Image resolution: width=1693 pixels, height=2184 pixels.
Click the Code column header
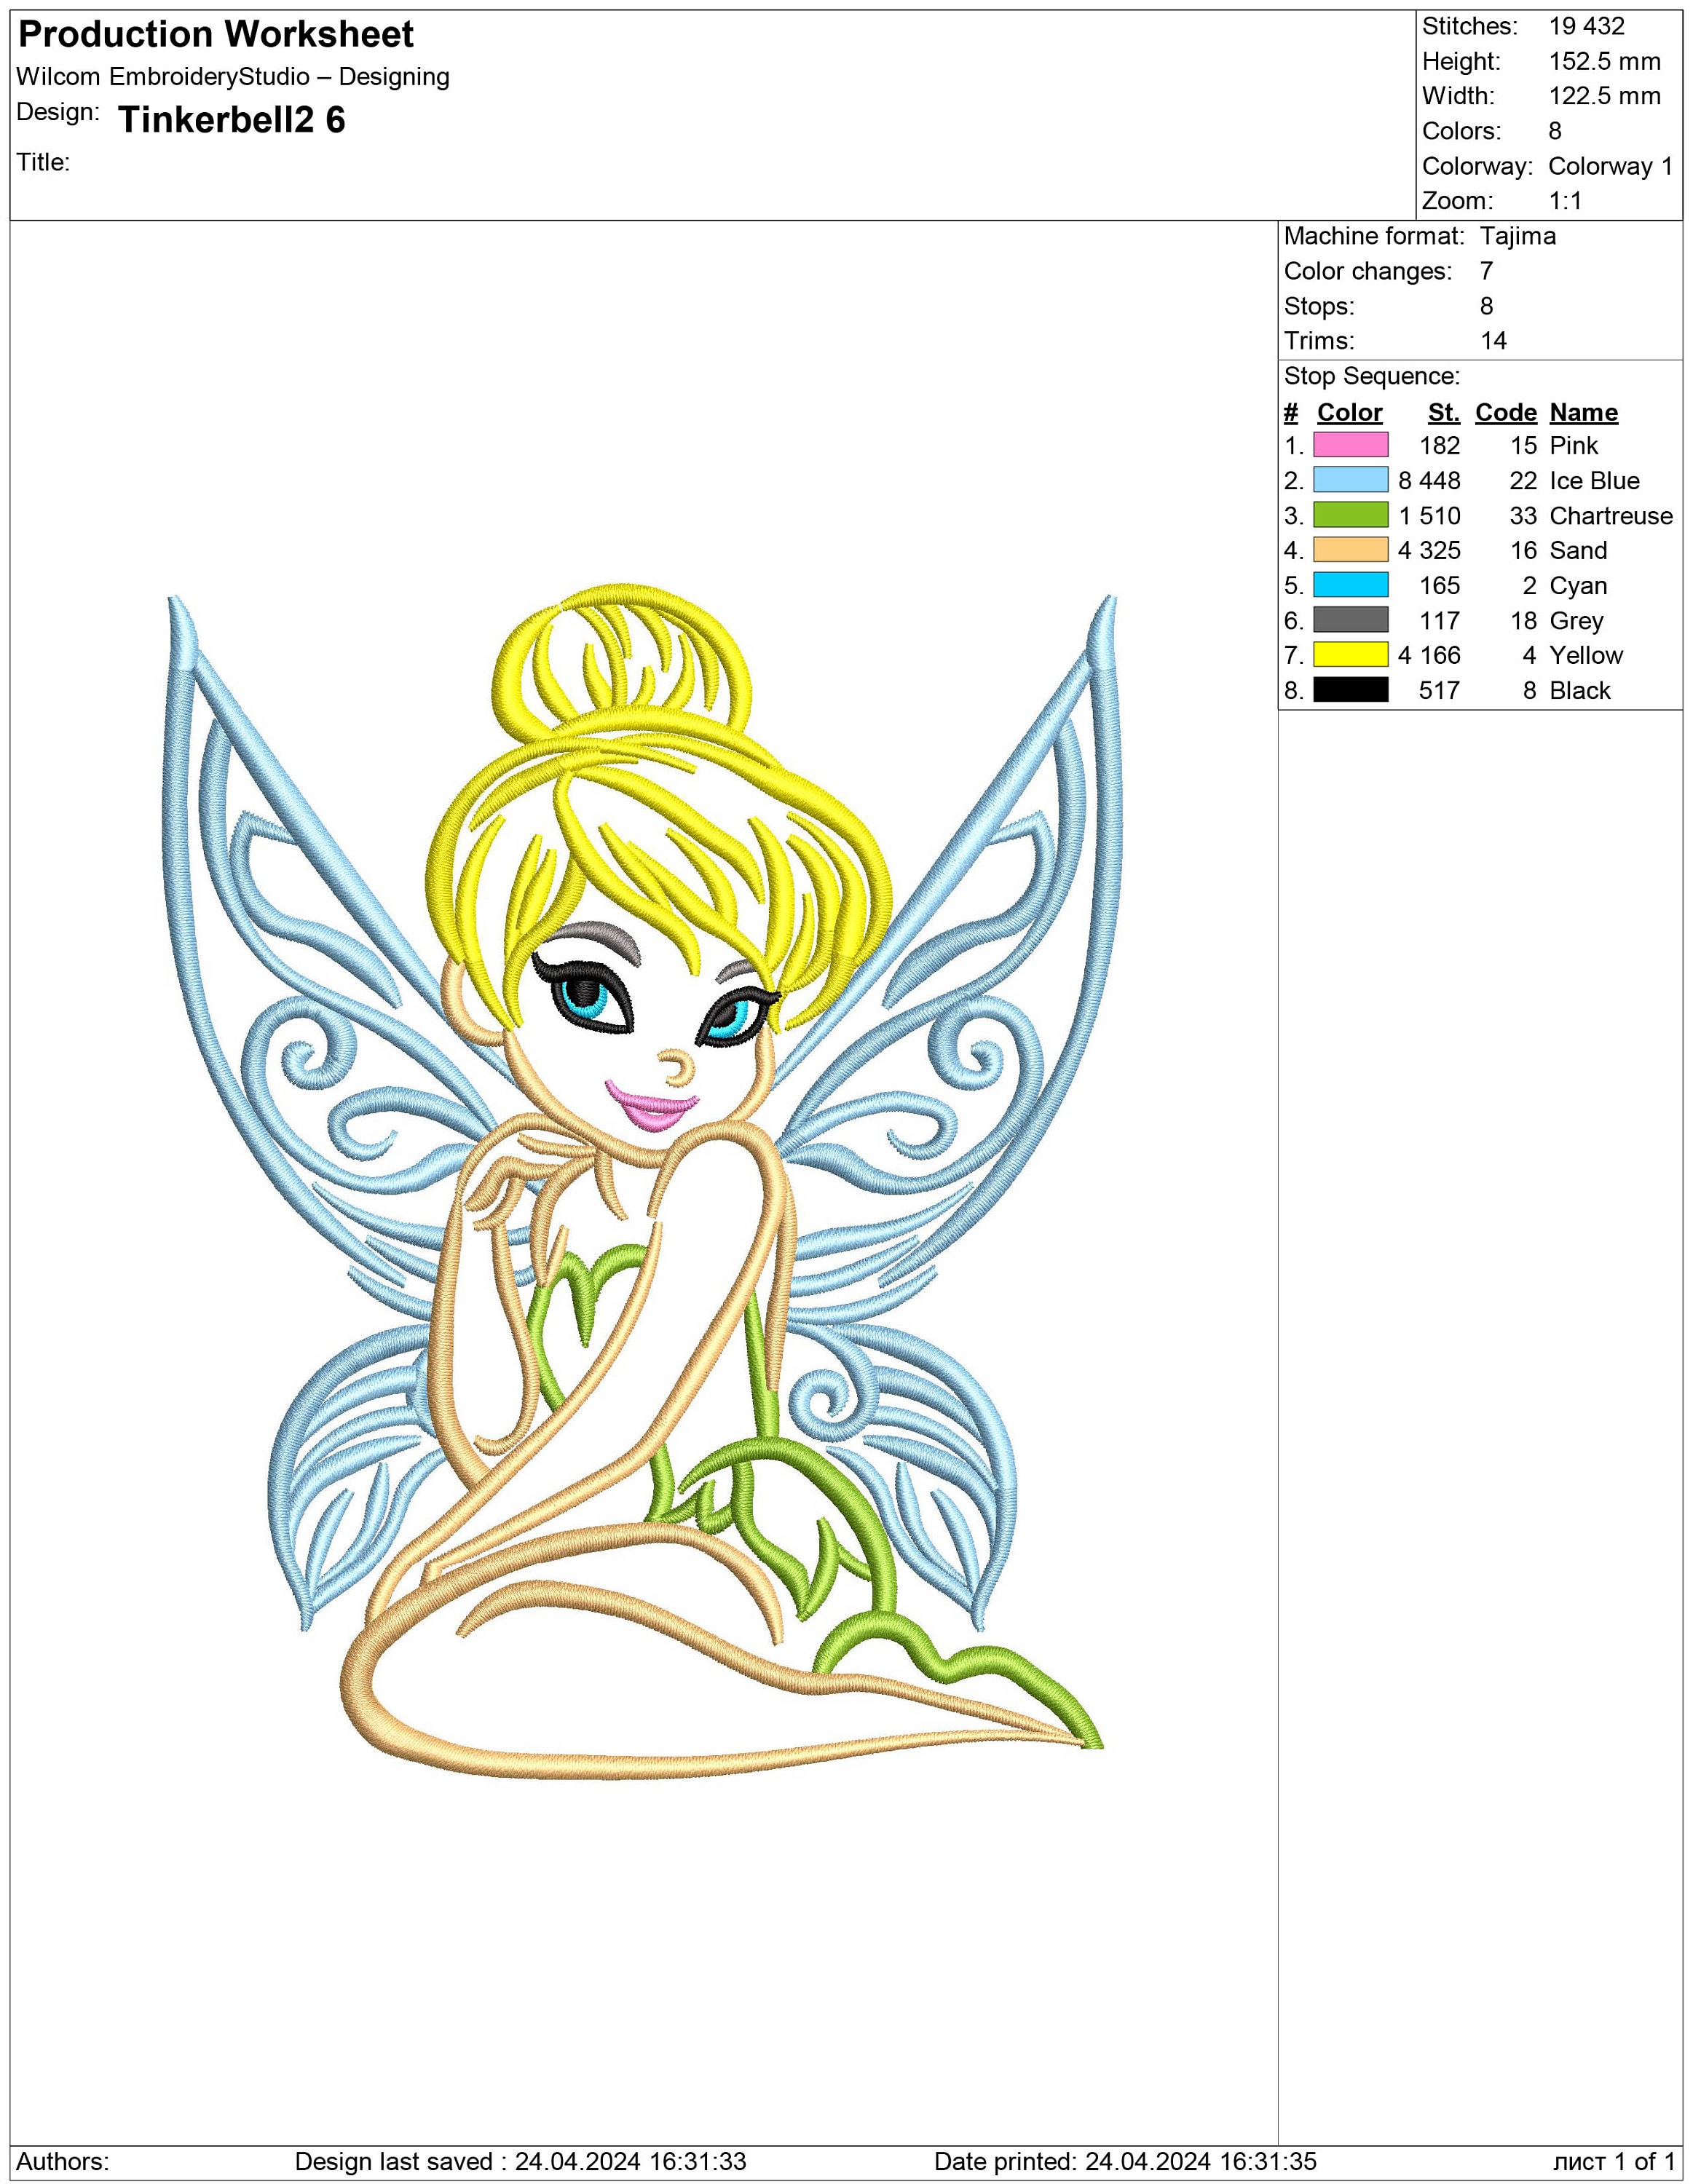(x=1506, y=412)
